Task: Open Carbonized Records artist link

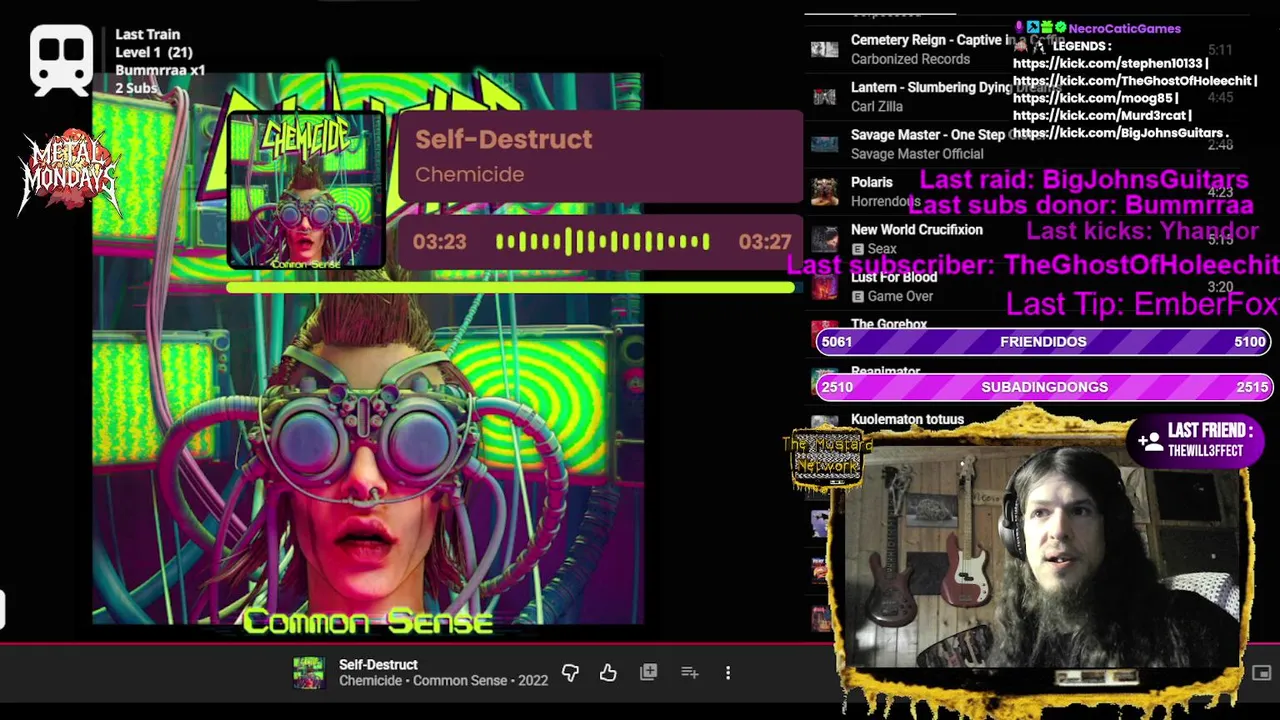Action: pos(910,59)
